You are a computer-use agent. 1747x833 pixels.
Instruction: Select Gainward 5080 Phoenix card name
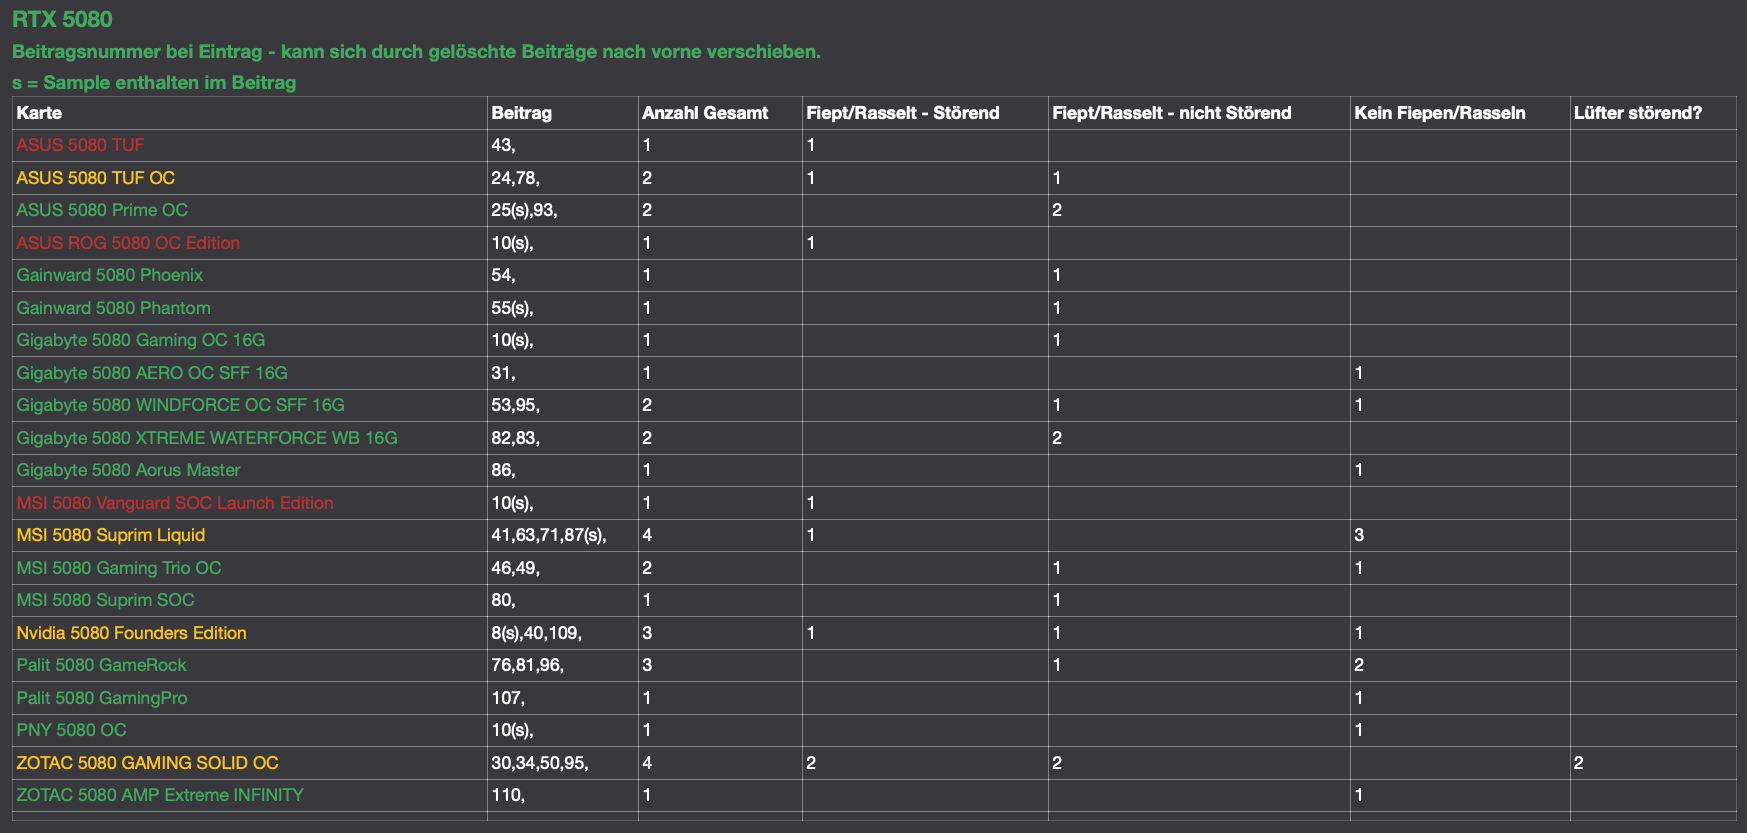tap(109, 275)
